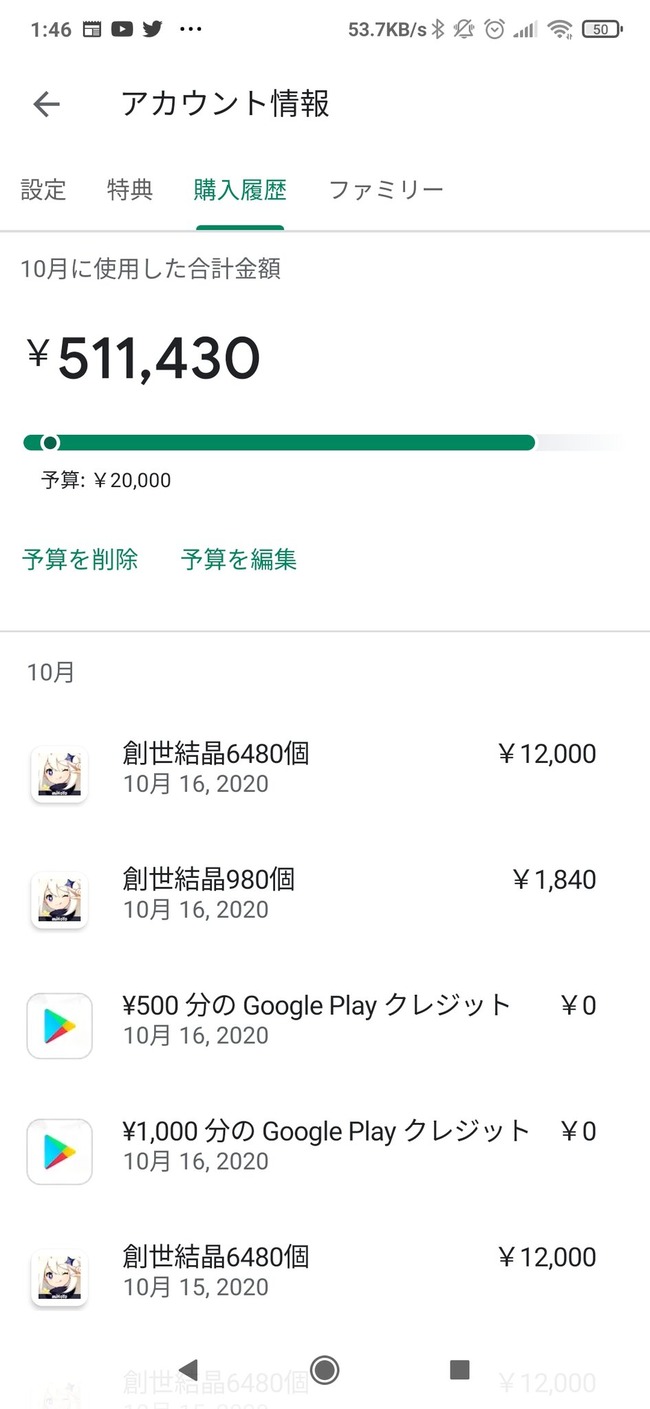Viewport: 650px width, 1409px height.
Task: Tap the Genshin icon for the ¥1,840 purchase
Action: pos(59,899)
